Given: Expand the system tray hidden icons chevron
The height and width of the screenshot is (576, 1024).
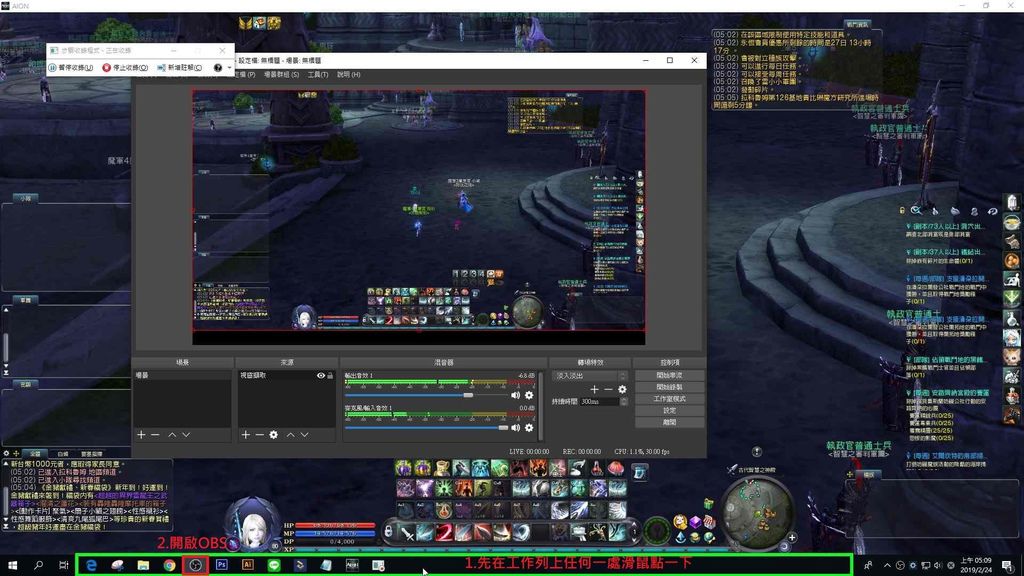Looking at the screenshot, I should [x=887, y=566].
